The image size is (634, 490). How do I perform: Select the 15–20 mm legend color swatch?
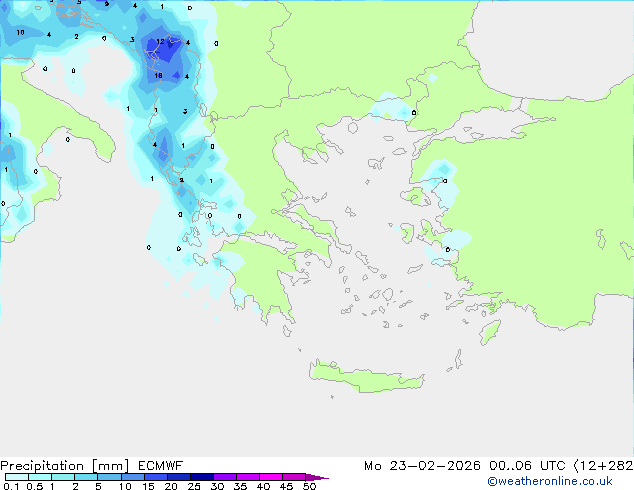(155, 477)
